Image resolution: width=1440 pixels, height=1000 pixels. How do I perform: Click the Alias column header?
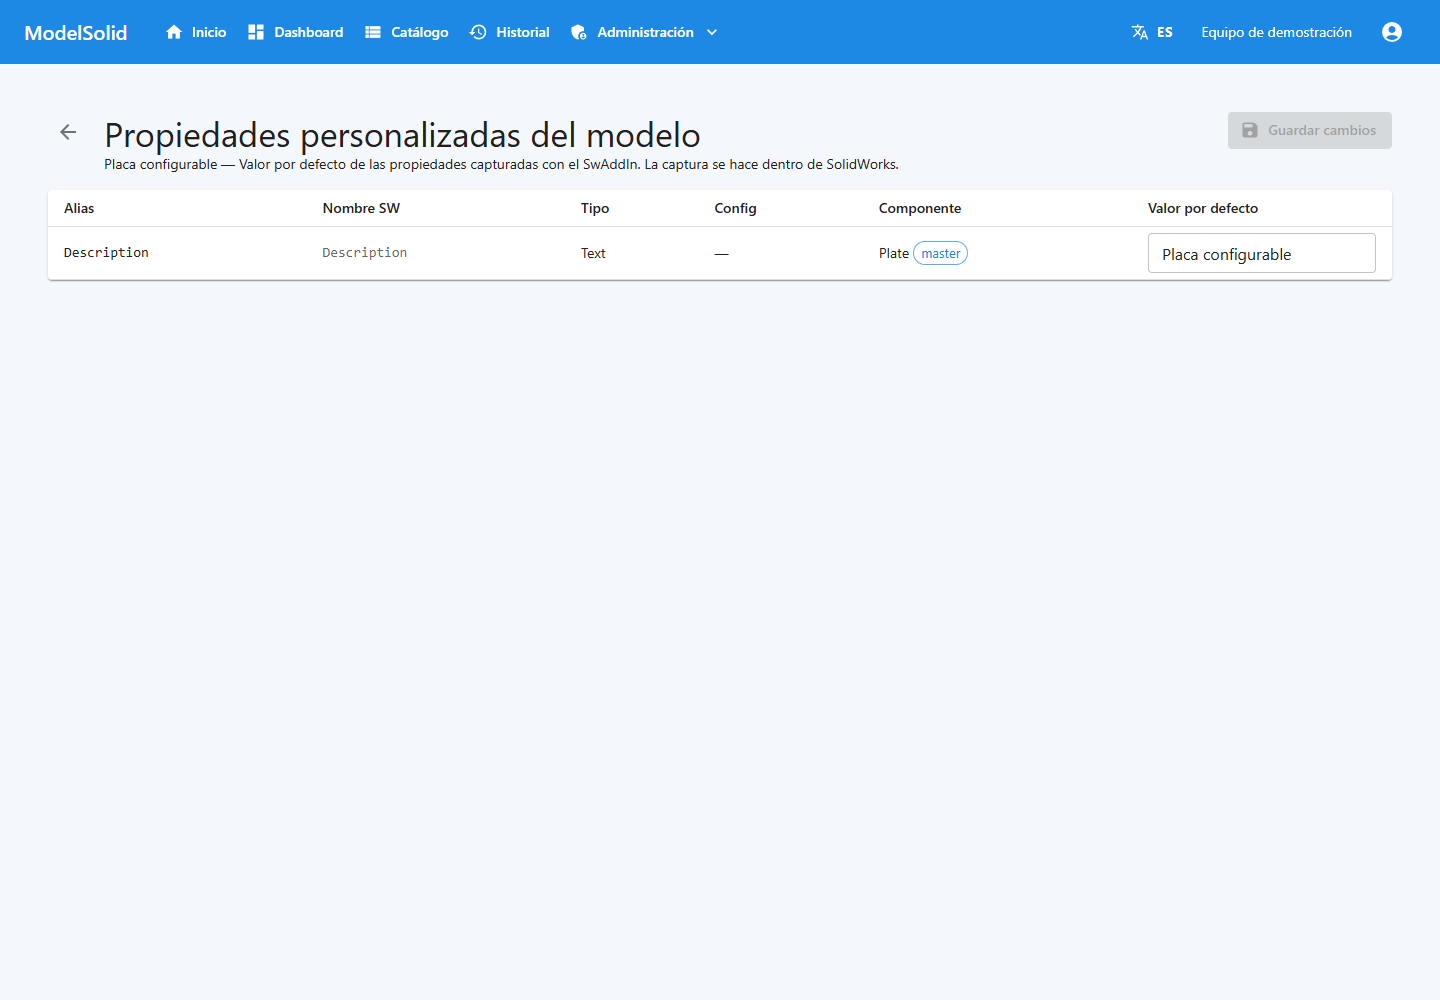coord(79,208)
